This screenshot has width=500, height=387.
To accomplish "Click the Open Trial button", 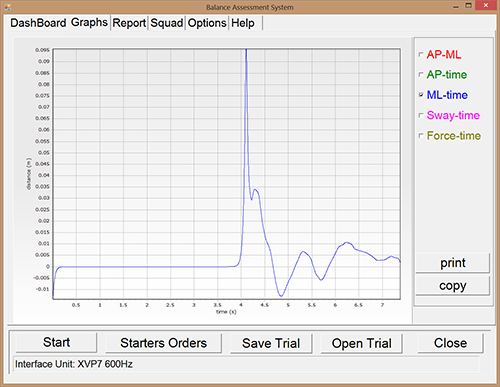I will (362, 343).
